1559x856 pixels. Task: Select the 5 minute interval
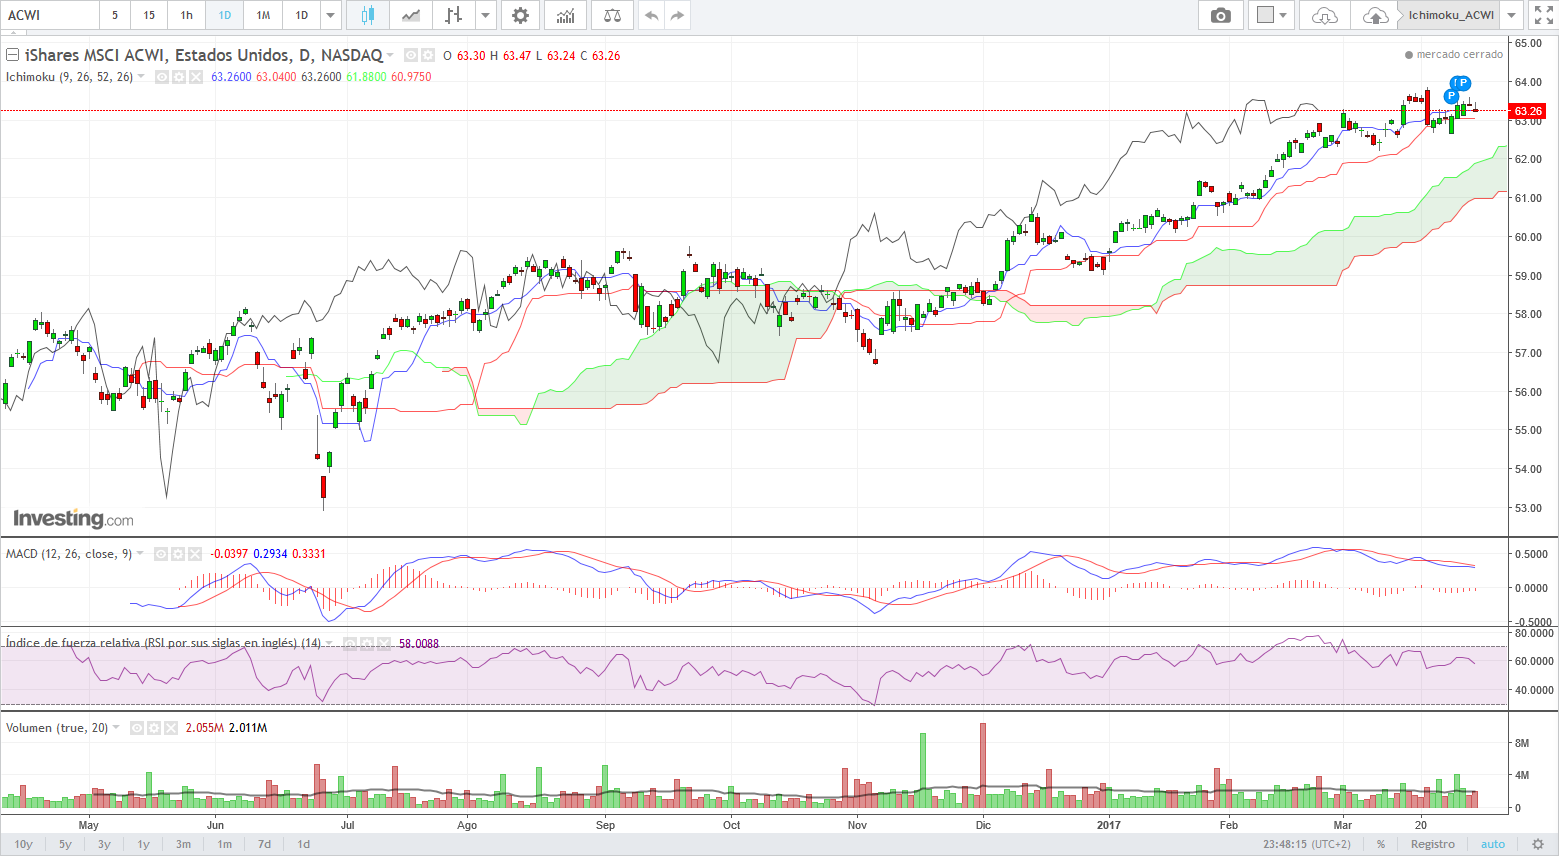click(115, 15)
